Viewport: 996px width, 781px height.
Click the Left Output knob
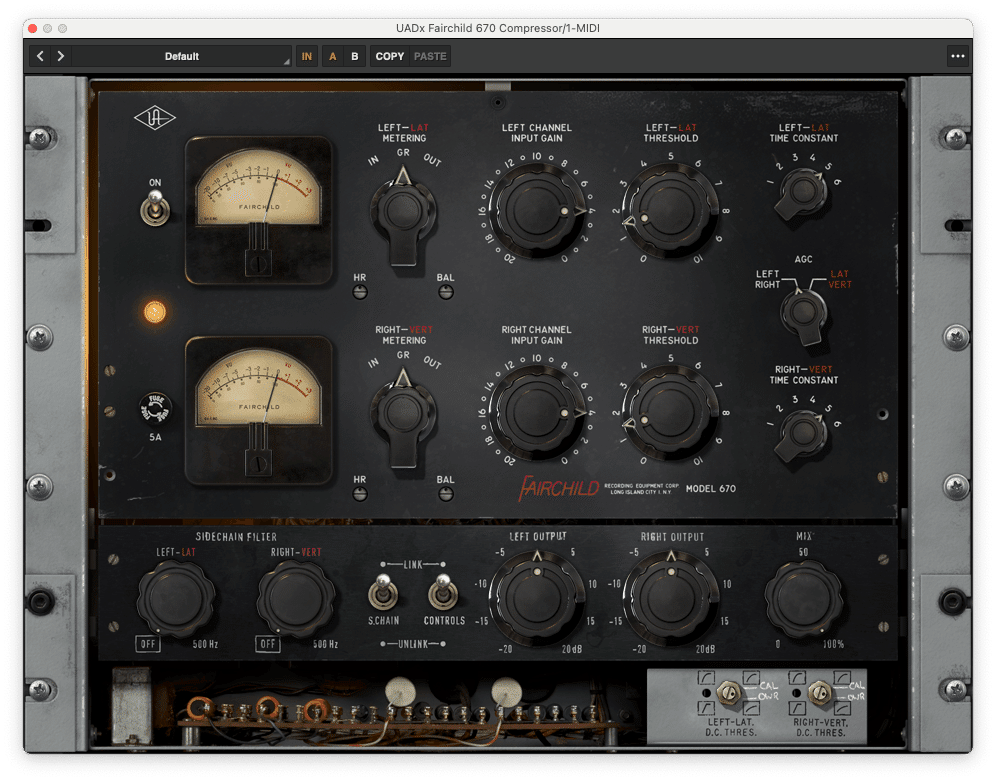537,598
